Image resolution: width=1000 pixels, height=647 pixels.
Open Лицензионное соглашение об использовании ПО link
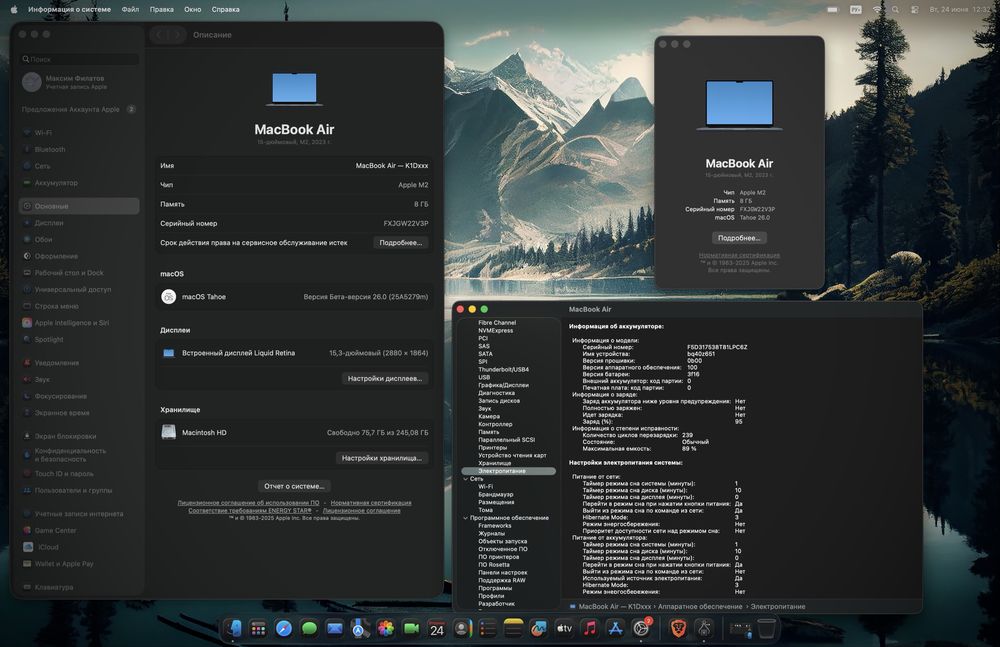tap(248, 503)
